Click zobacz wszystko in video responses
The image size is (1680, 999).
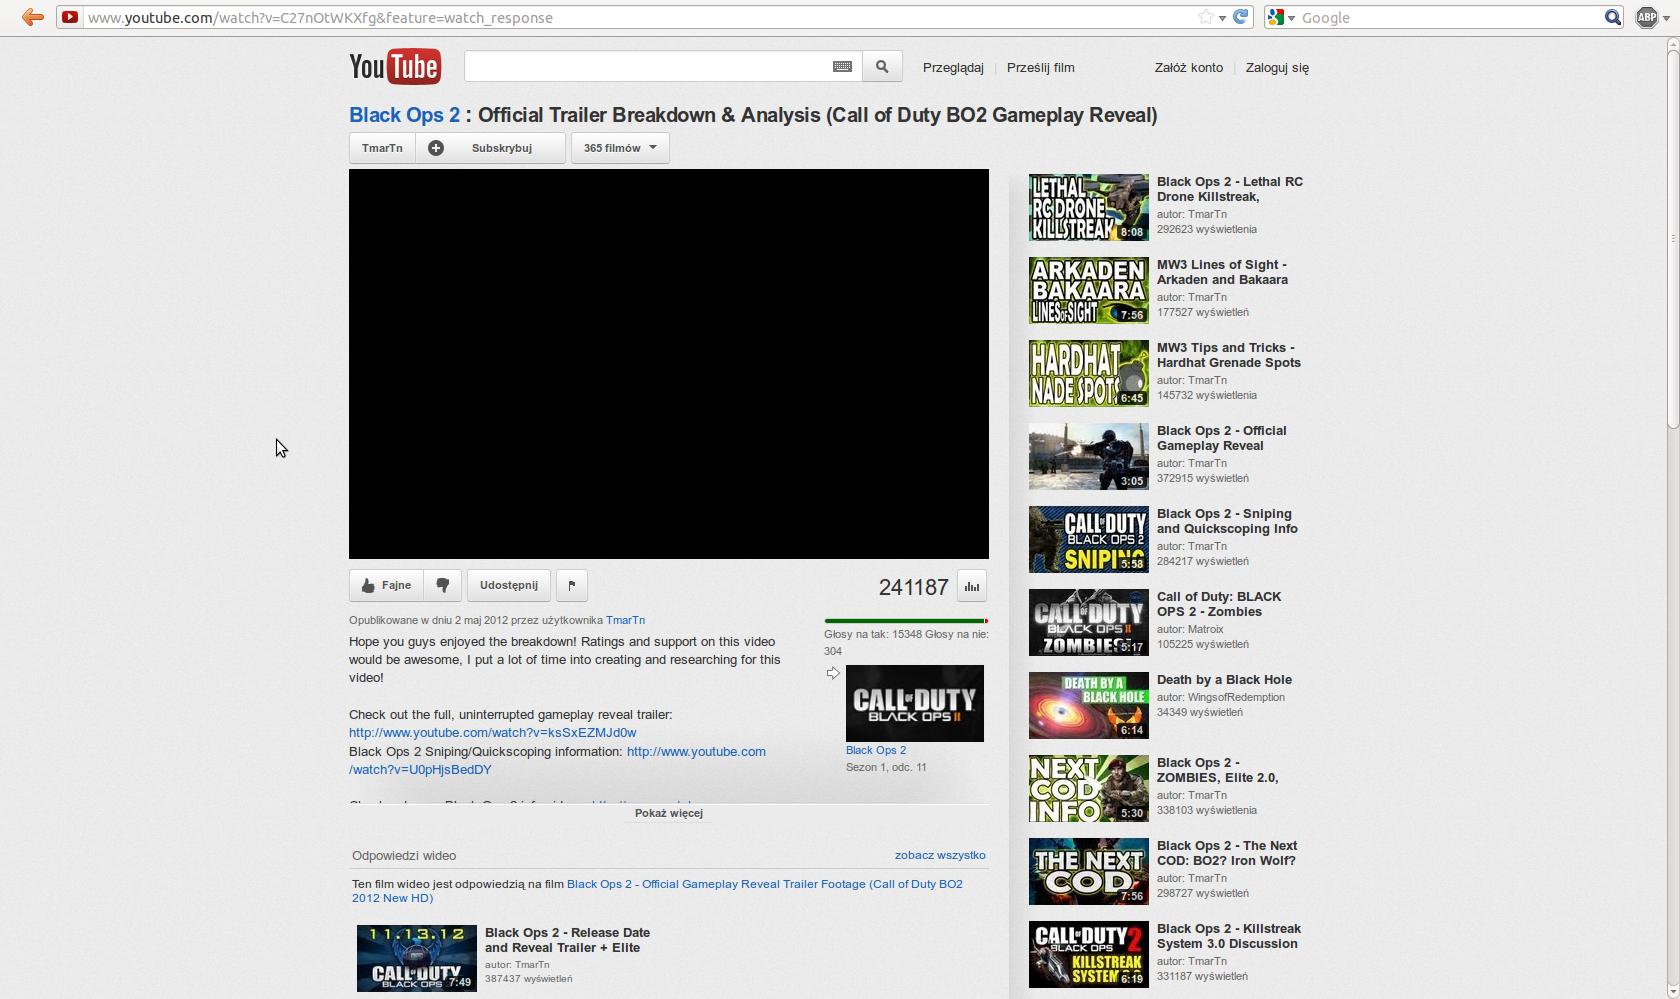(x=940, y=855)
